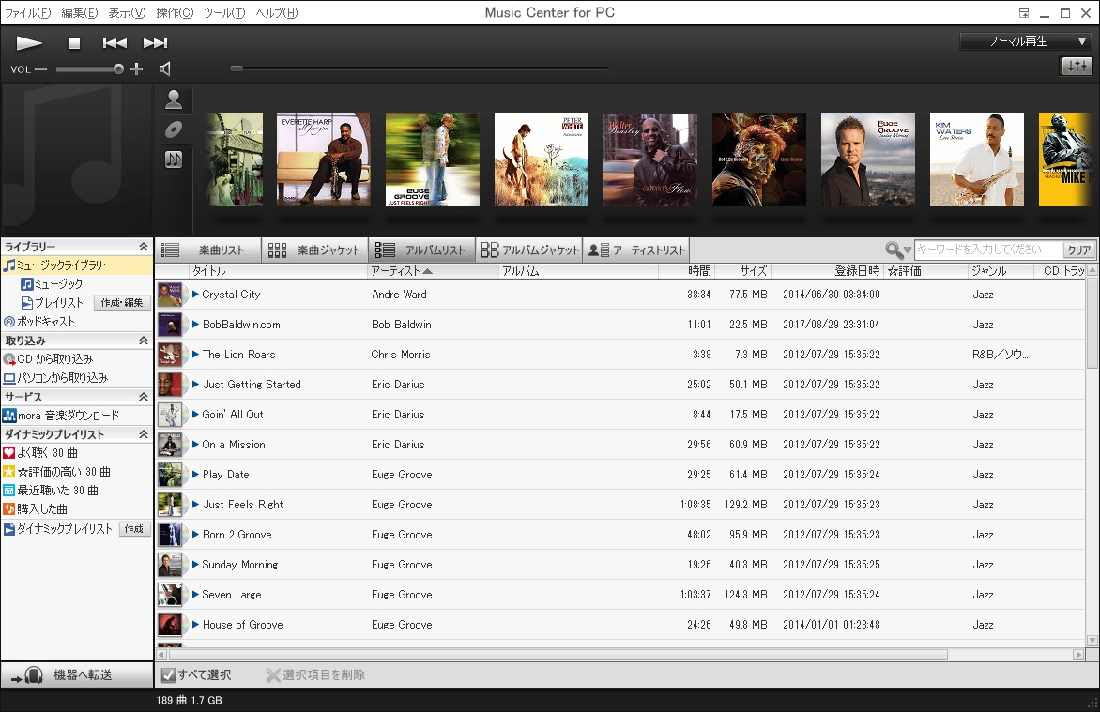
Task: Open the ヘルプ(H) menu
Action: [x=276, y=13]
